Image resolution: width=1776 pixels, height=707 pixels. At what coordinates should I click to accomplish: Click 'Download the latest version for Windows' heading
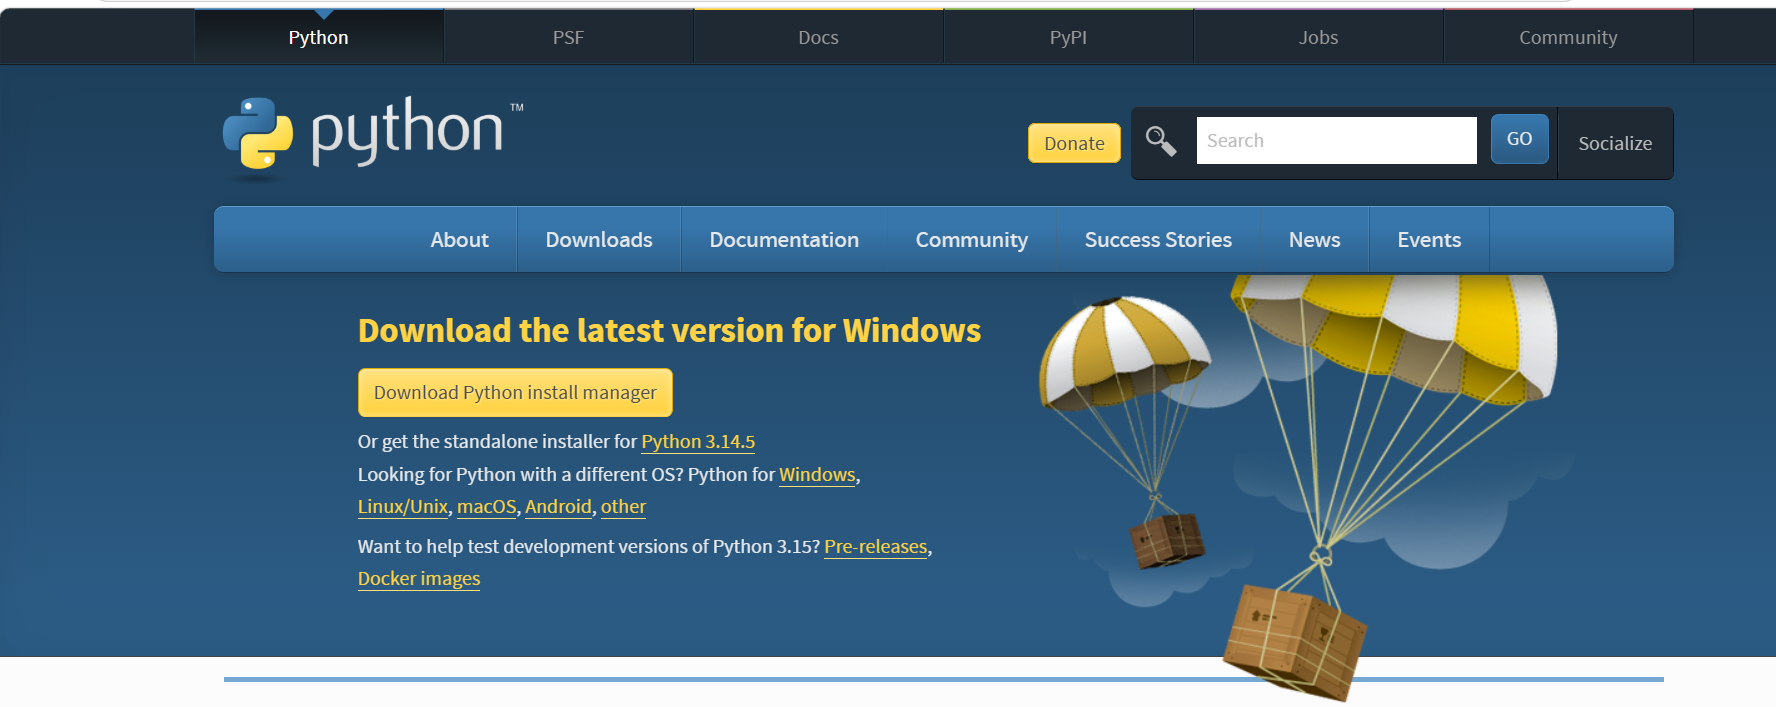click(669, 331)
